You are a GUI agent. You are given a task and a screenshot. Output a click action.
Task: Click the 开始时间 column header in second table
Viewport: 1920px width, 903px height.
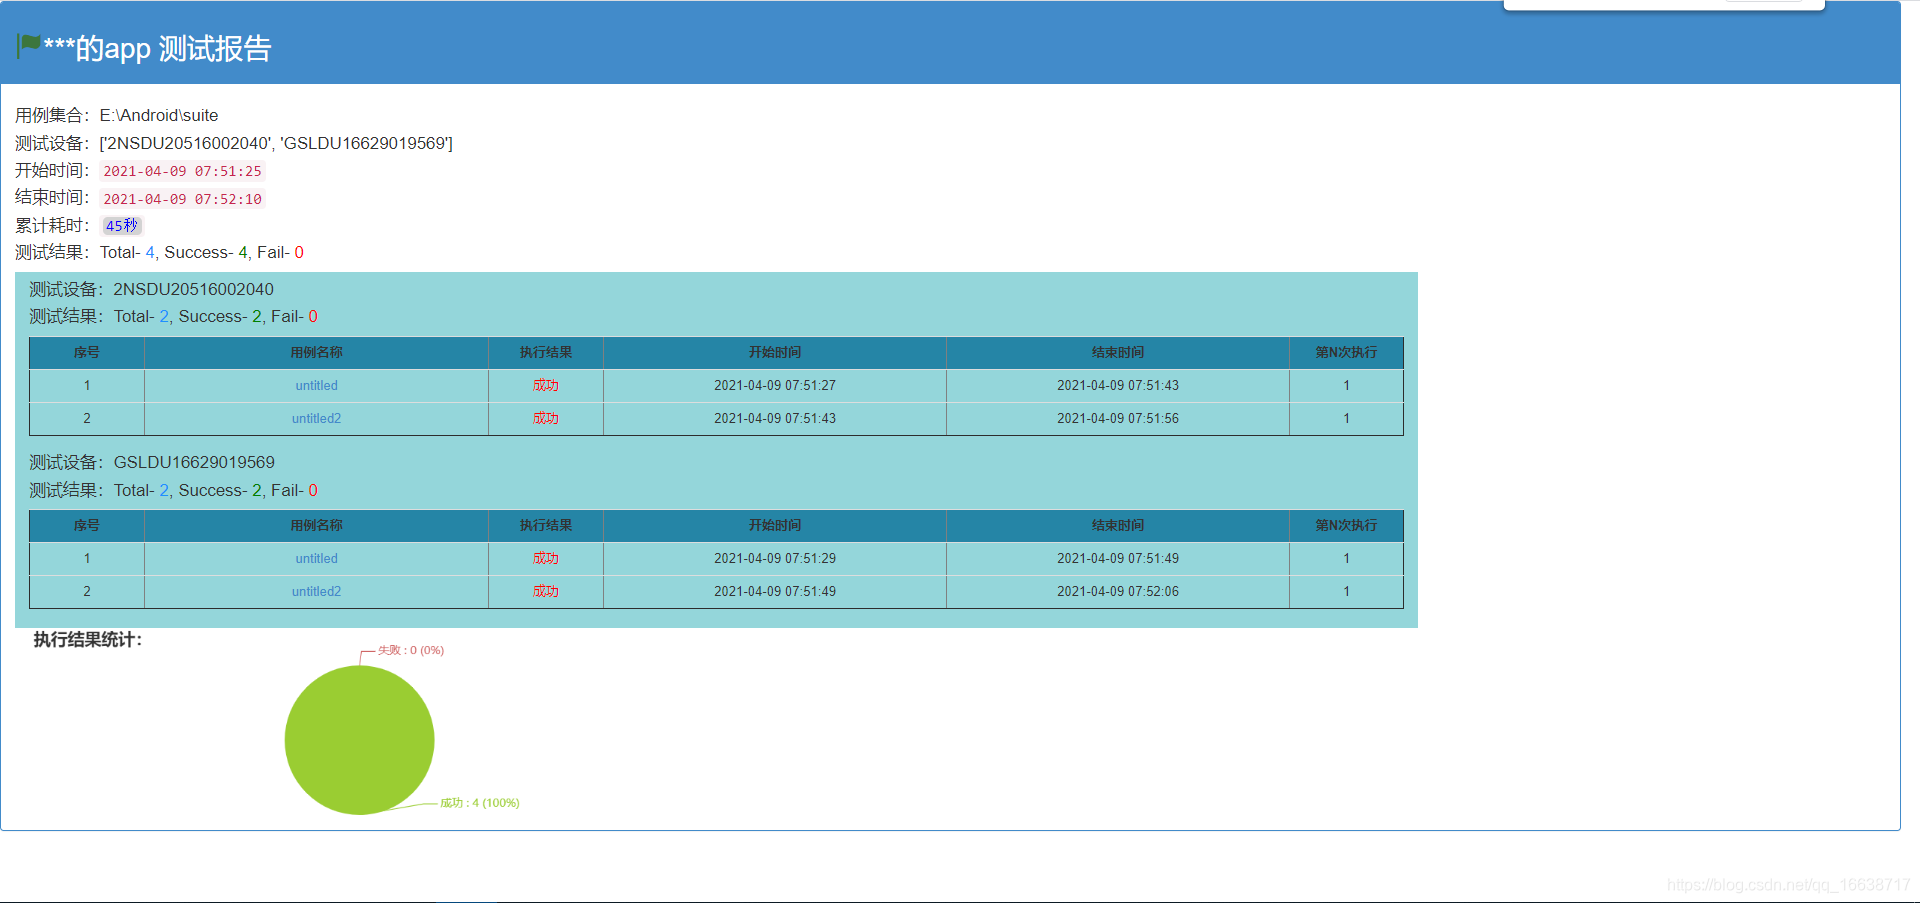775,526
